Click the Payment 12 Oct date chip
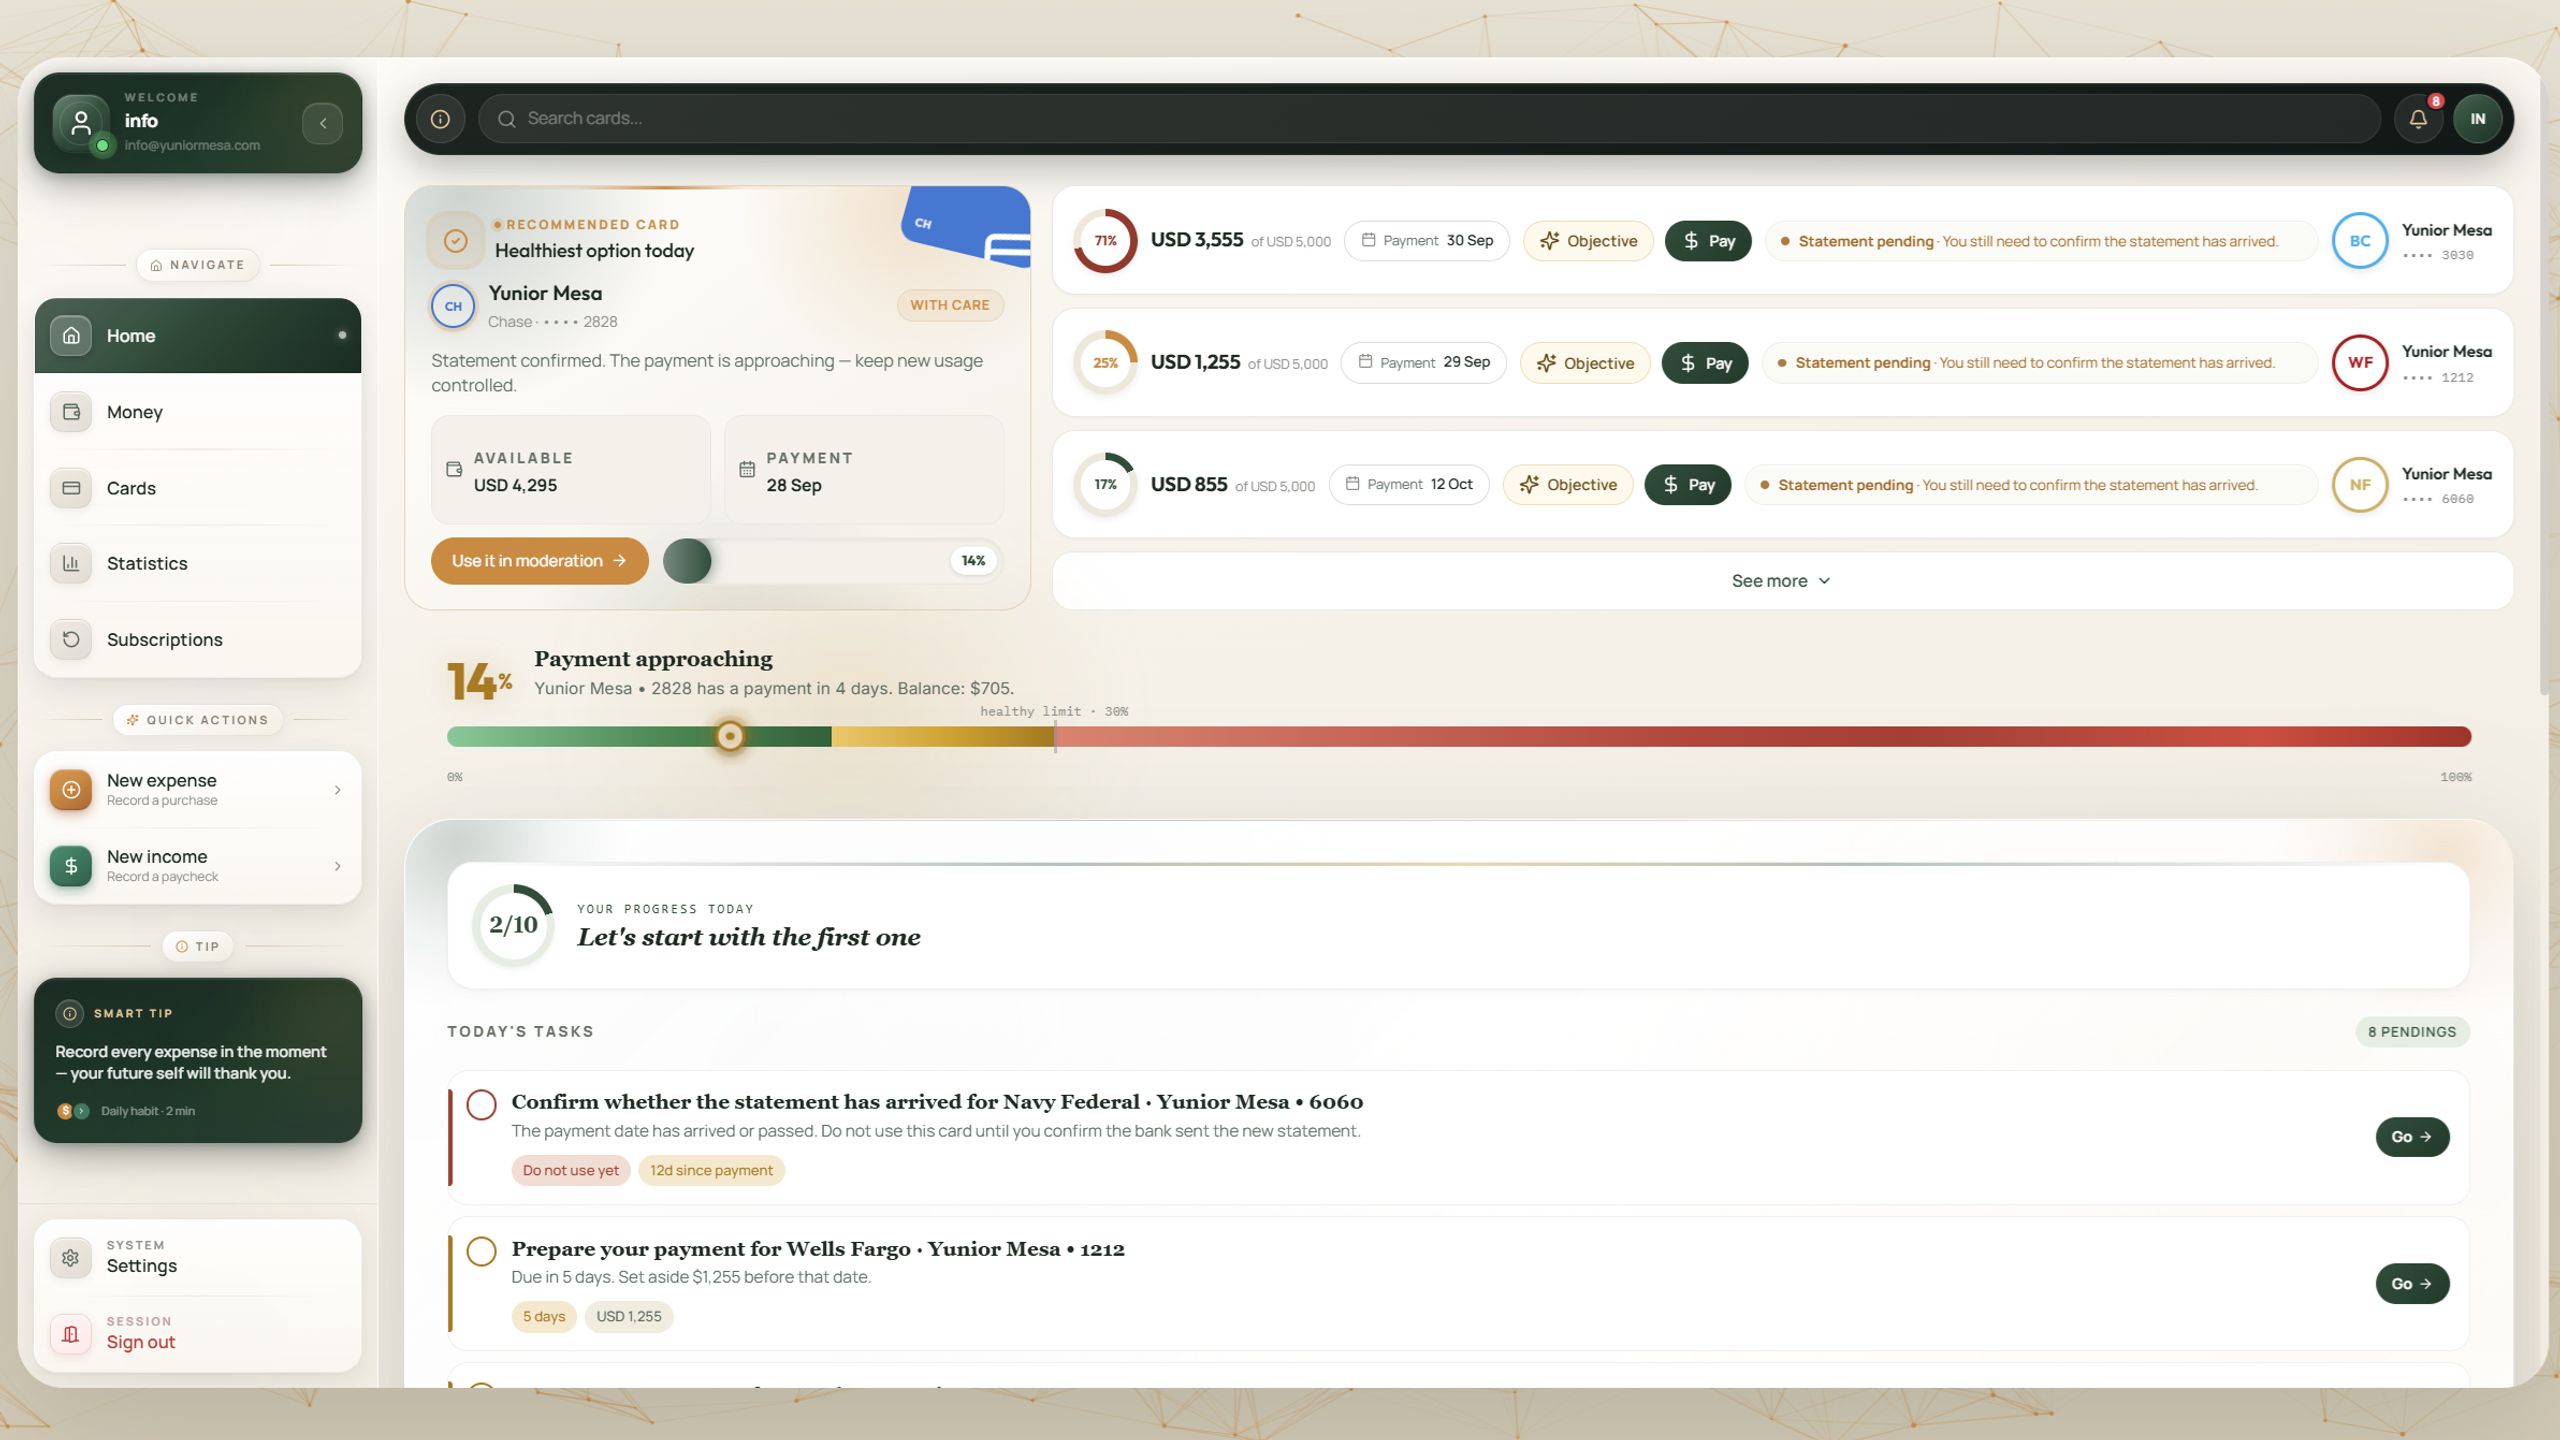 [x=1409, y=485]
